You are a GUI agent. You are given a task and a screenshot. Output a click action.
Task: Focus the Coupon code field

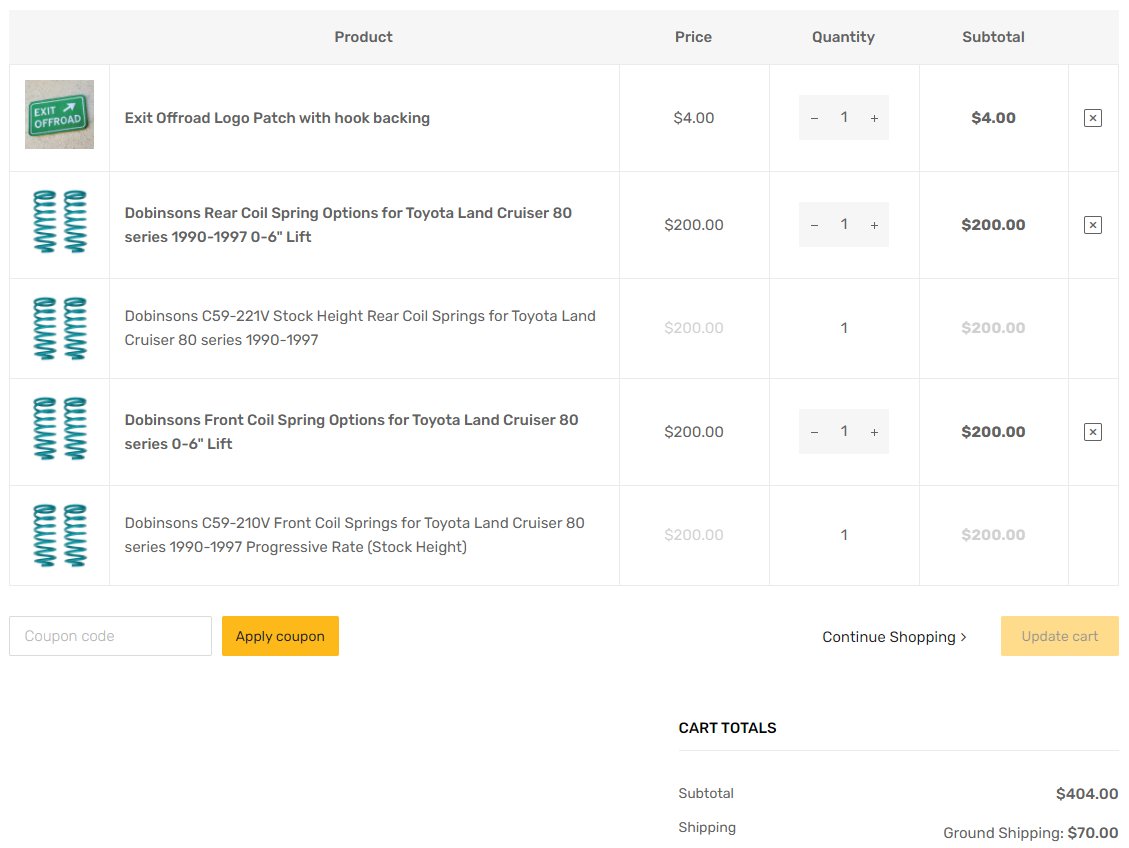point(110,636)
